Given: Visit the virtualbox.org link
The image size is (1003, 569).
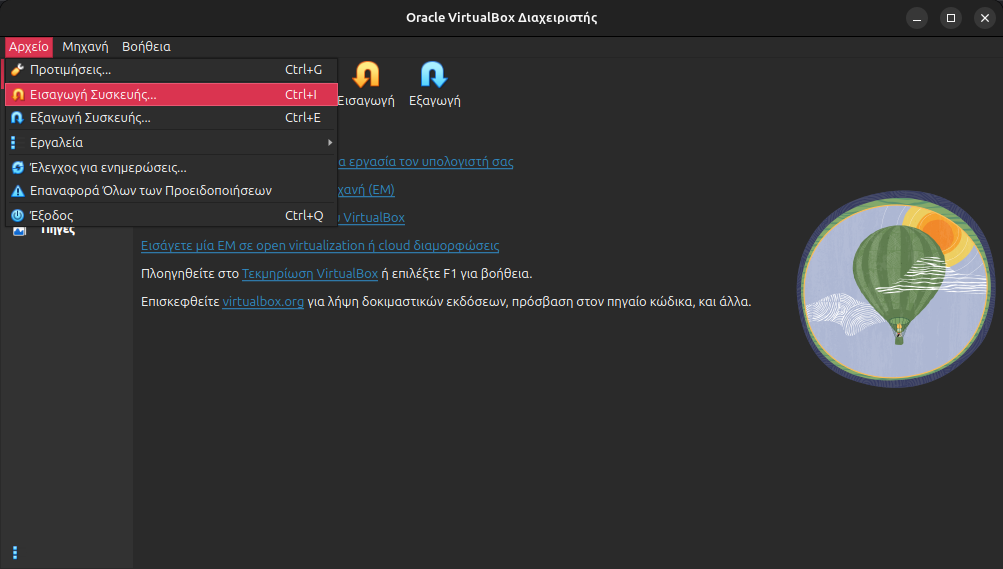Looking at the screenshot, I should (x=263, y=302).
